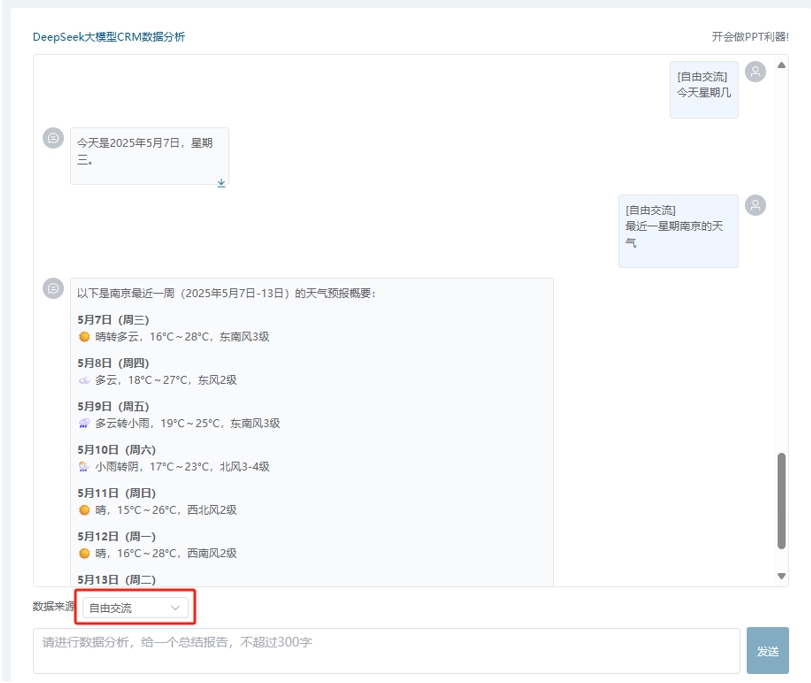This screenshot has height=683, width=811.
Task: Focus the message input field with 请进行数据分析 placeholder
Action: click(386, 651)
